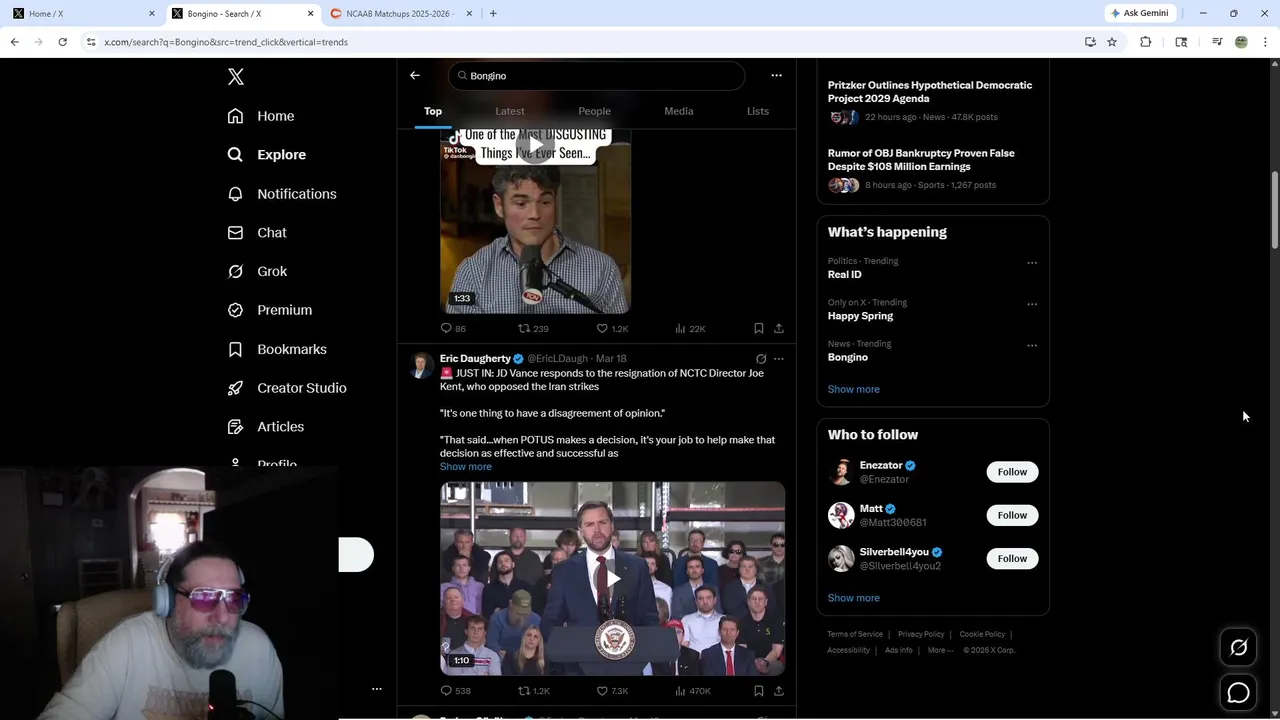1280x720 pixels.
Task: Switch to Home / X browser tab
Action: click(83, 13)
